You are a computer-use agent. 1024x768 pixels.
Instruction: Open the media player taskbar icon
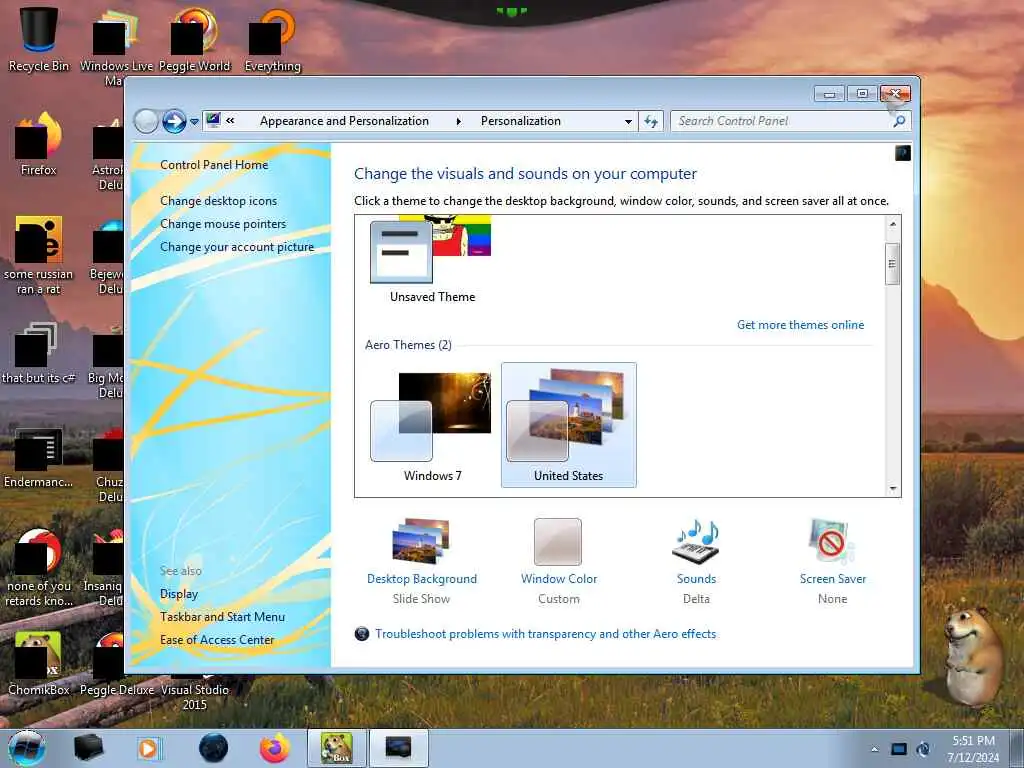click(150, 748)
